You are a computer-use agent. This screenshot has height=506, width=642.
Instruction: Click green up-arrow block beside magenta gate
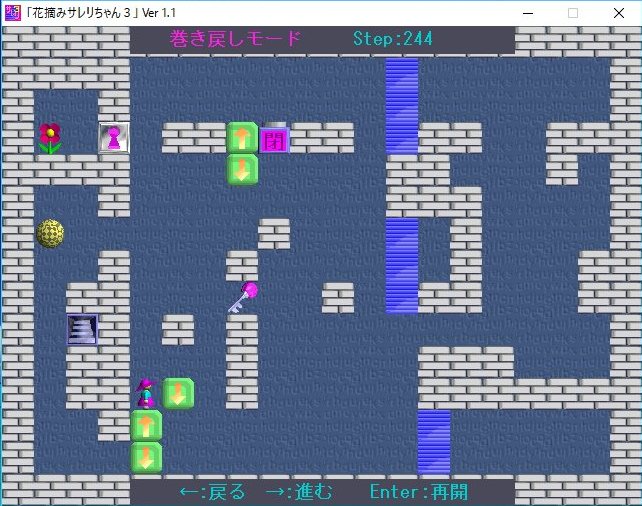tap(242, 137)
